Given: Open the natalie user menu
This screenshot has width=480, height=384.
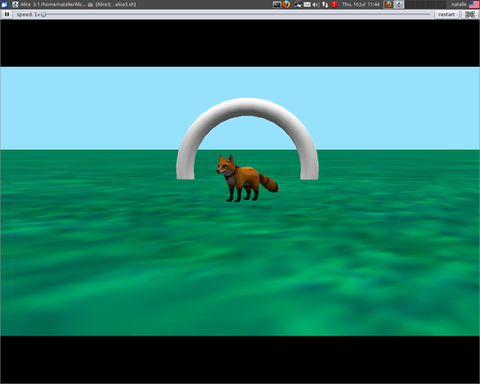Looking at the screenshot, I should pyautogui.click(x=459, y=4).
